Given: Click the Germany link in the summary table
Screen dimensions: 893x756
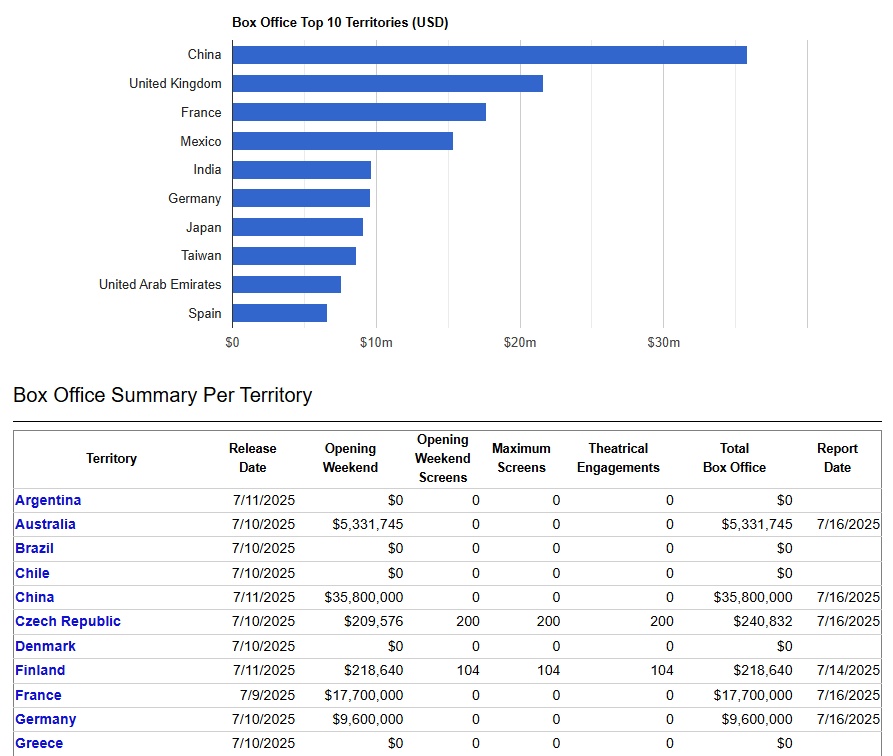Looking at the screenshot, I should point(46,719).
